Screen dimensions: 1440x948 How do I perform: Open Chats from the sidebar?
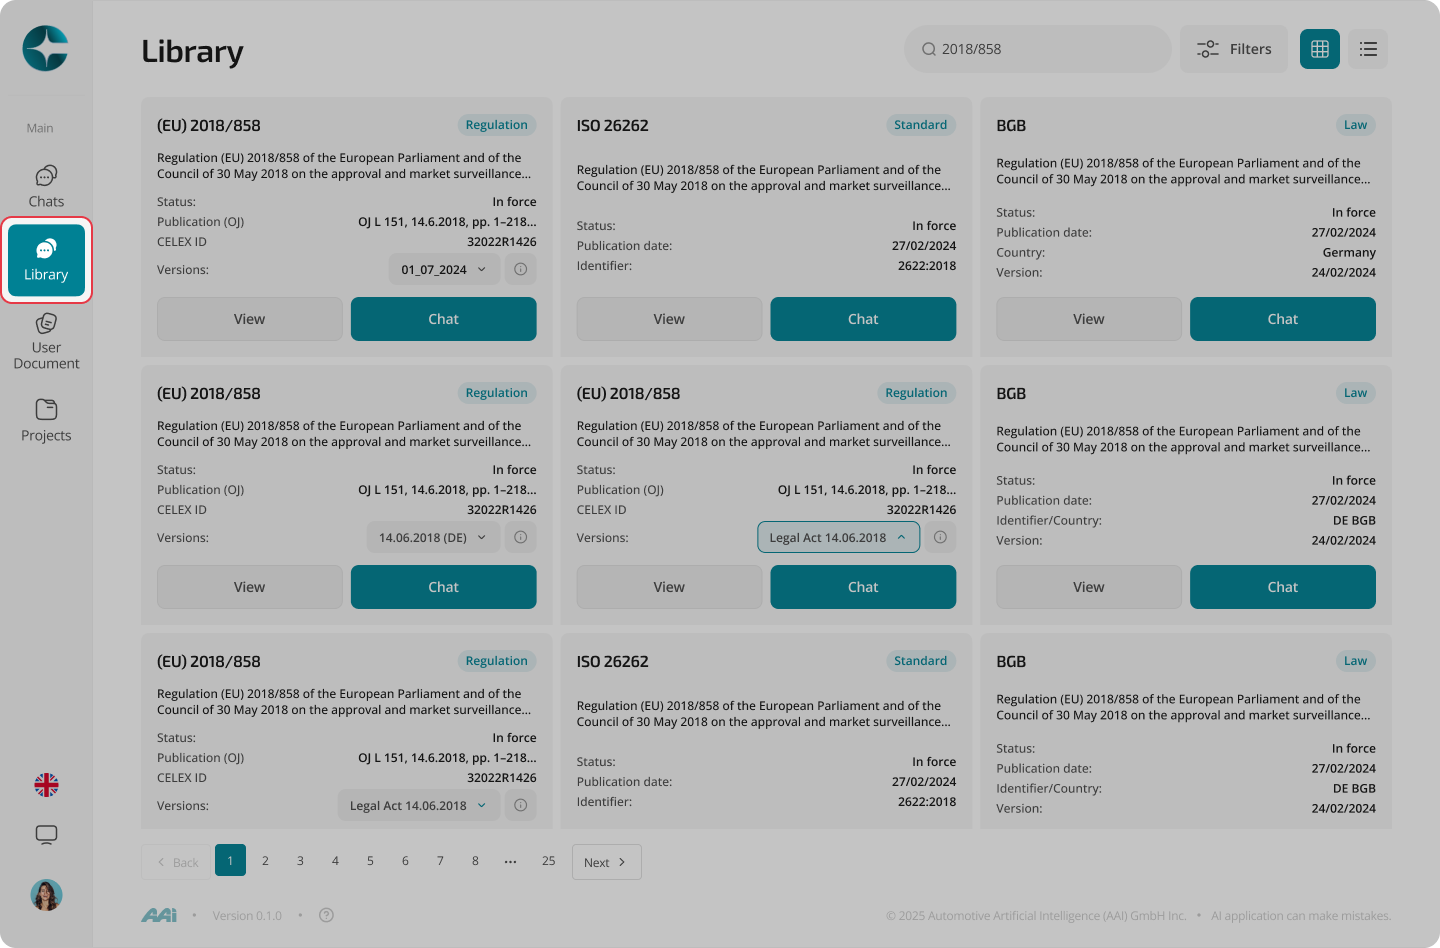pos(46,187)
